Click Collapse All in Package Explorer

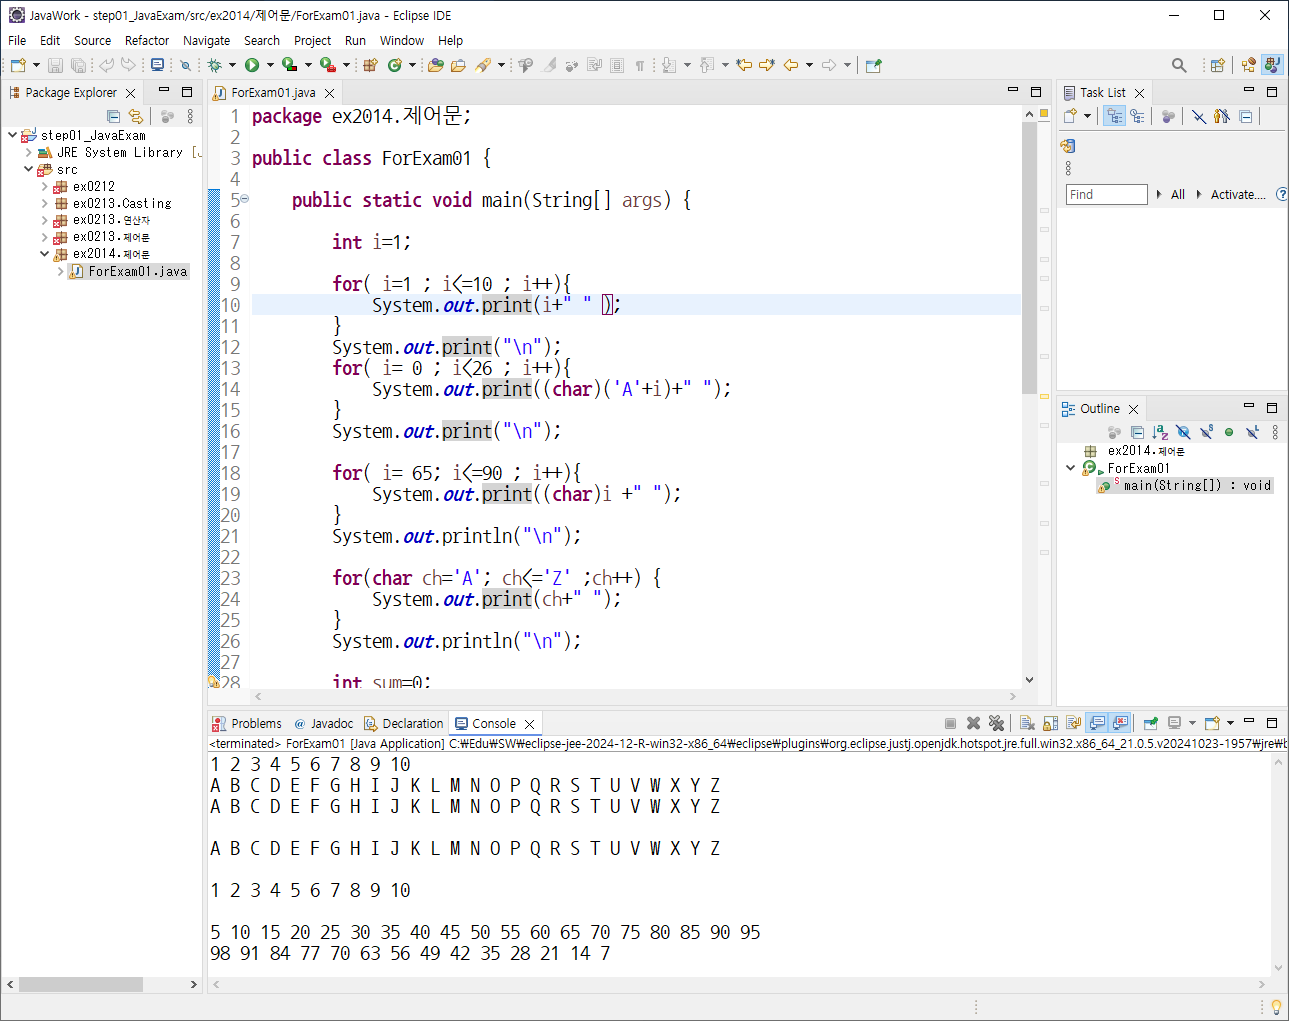click(x=113, y=116)
